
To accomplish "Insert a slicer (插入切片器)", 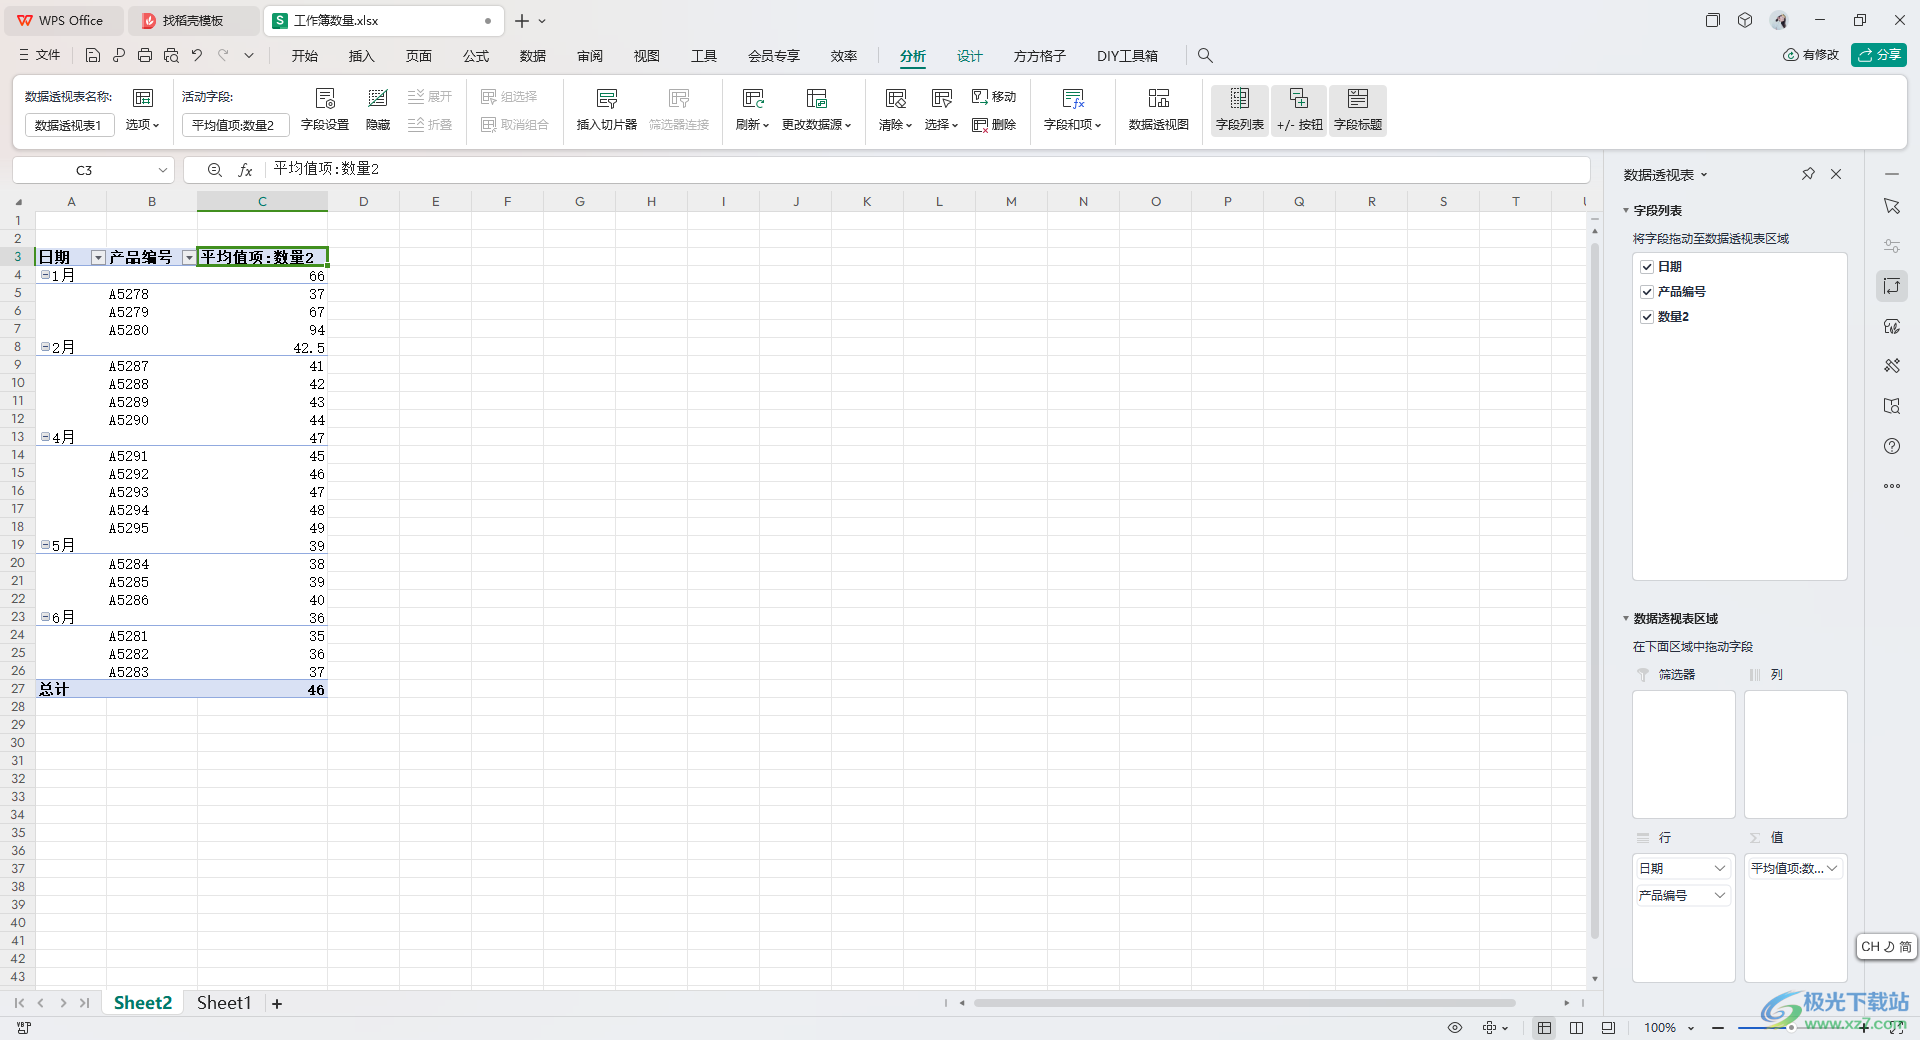I will pyautogui.click(x=607, y=110).
